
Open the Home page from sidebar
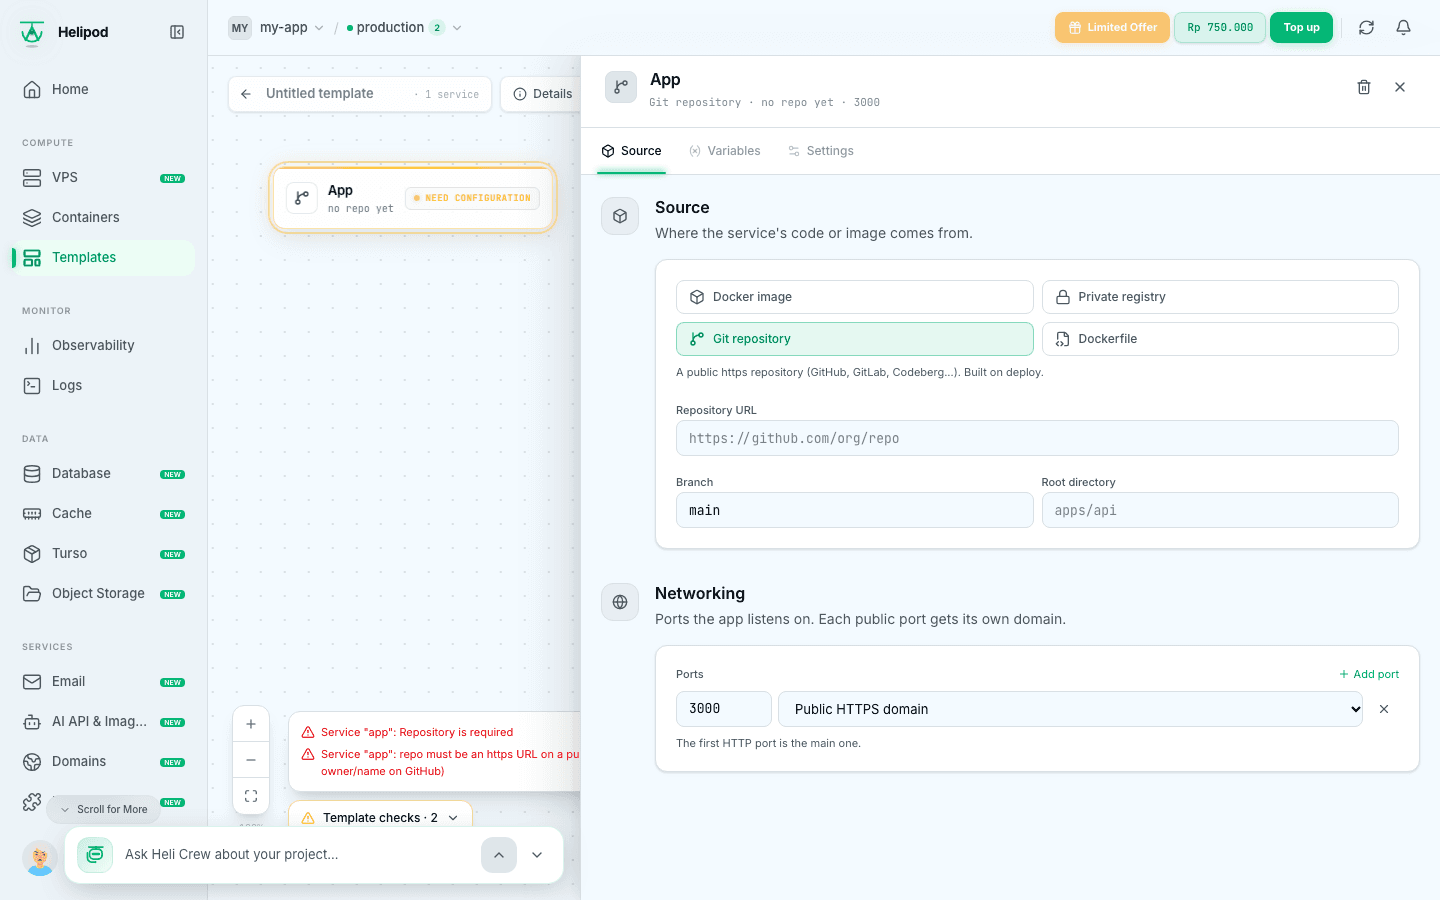tap(103, 89)
